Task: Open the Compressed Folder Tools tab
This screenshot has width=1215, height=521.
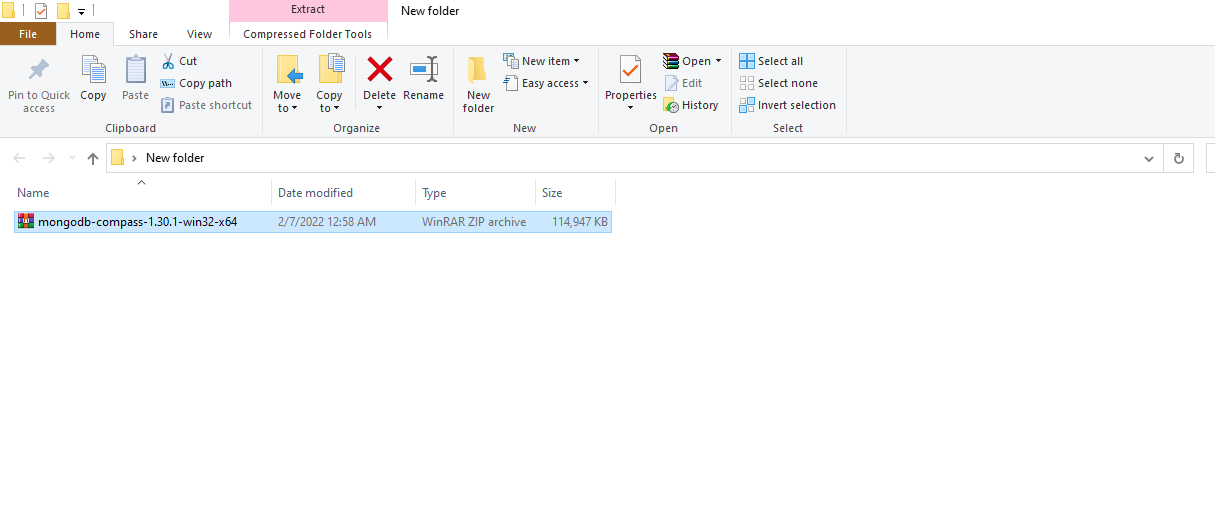Action: pyautogui.click(x=308, y=34)
